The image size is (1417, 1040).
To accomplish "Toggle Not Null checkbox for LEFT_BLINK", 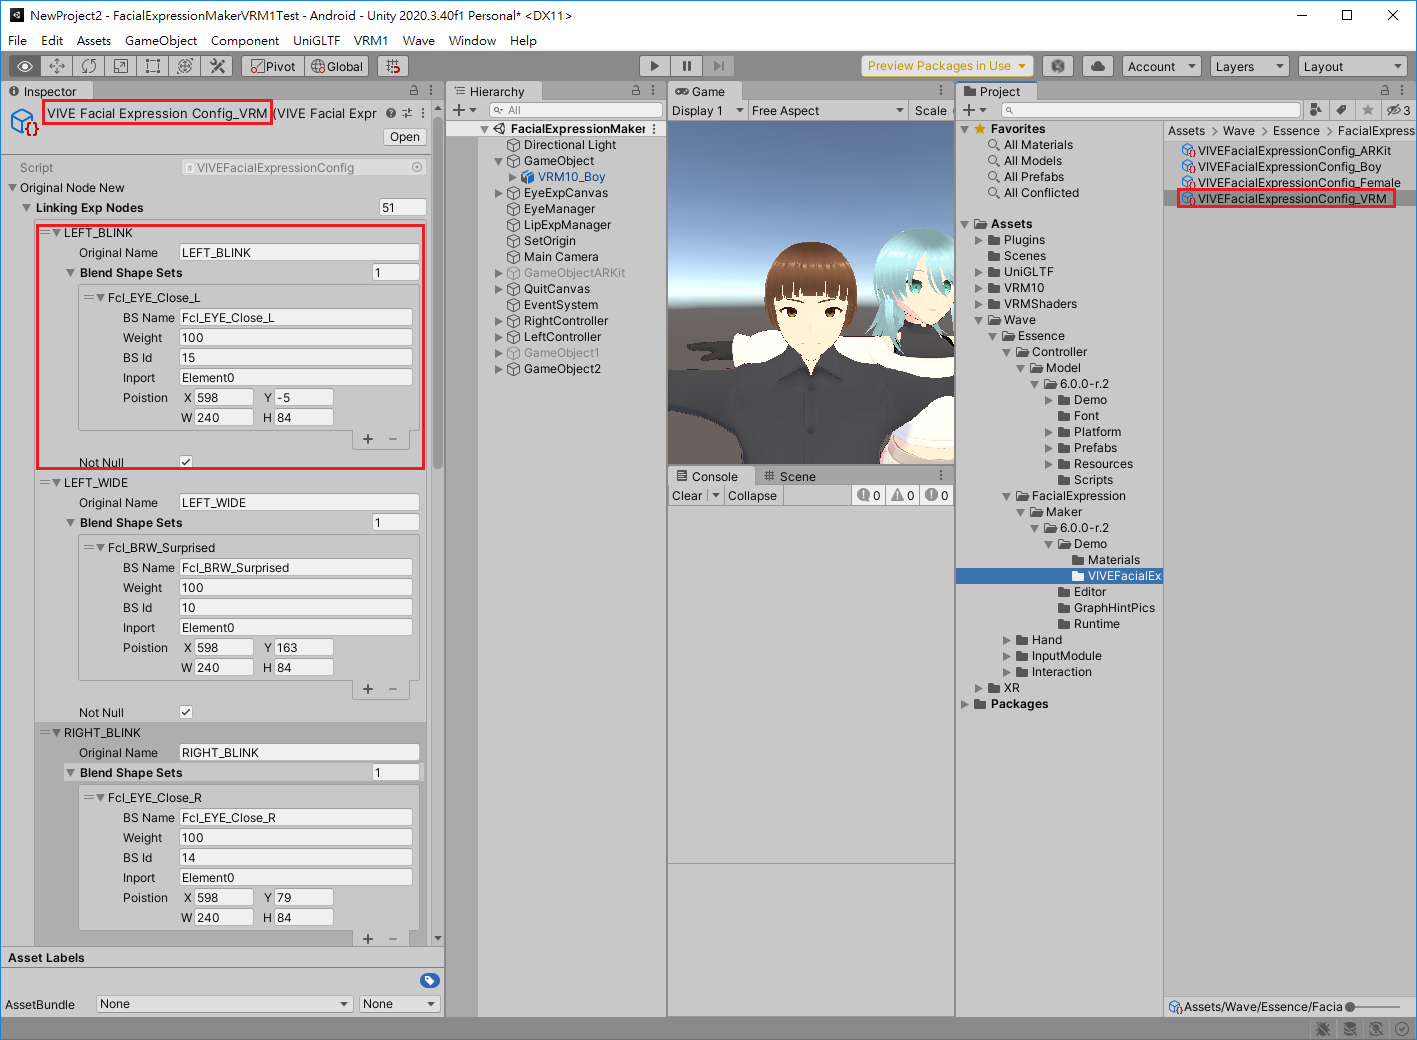I will point(186,462).
